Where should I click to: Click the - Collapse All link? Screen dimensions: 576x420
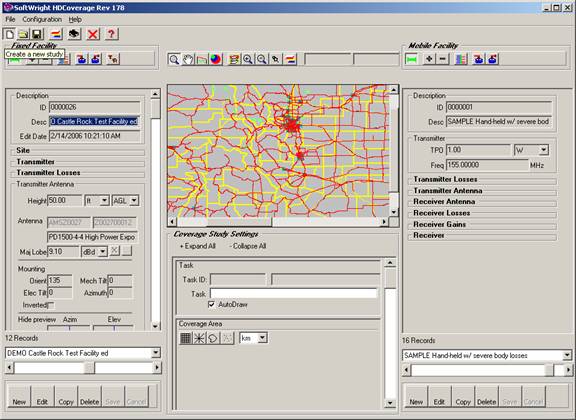[x=248, y=246]
